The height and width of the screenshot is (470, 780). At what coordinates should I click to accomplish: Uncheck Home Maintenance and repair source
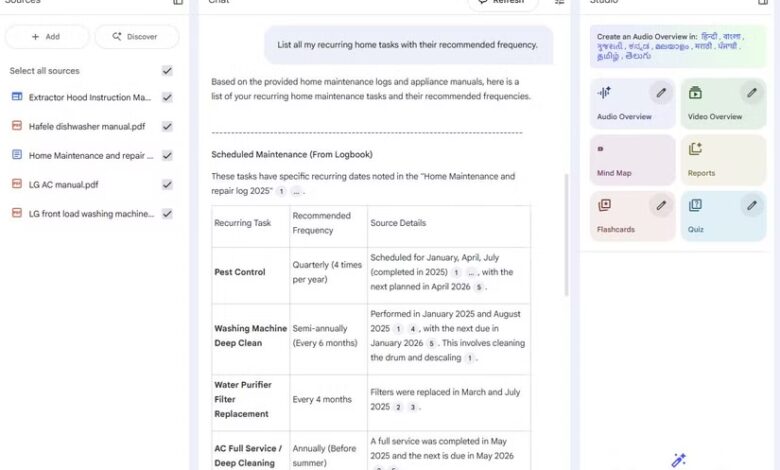click(x=167, y=156)
